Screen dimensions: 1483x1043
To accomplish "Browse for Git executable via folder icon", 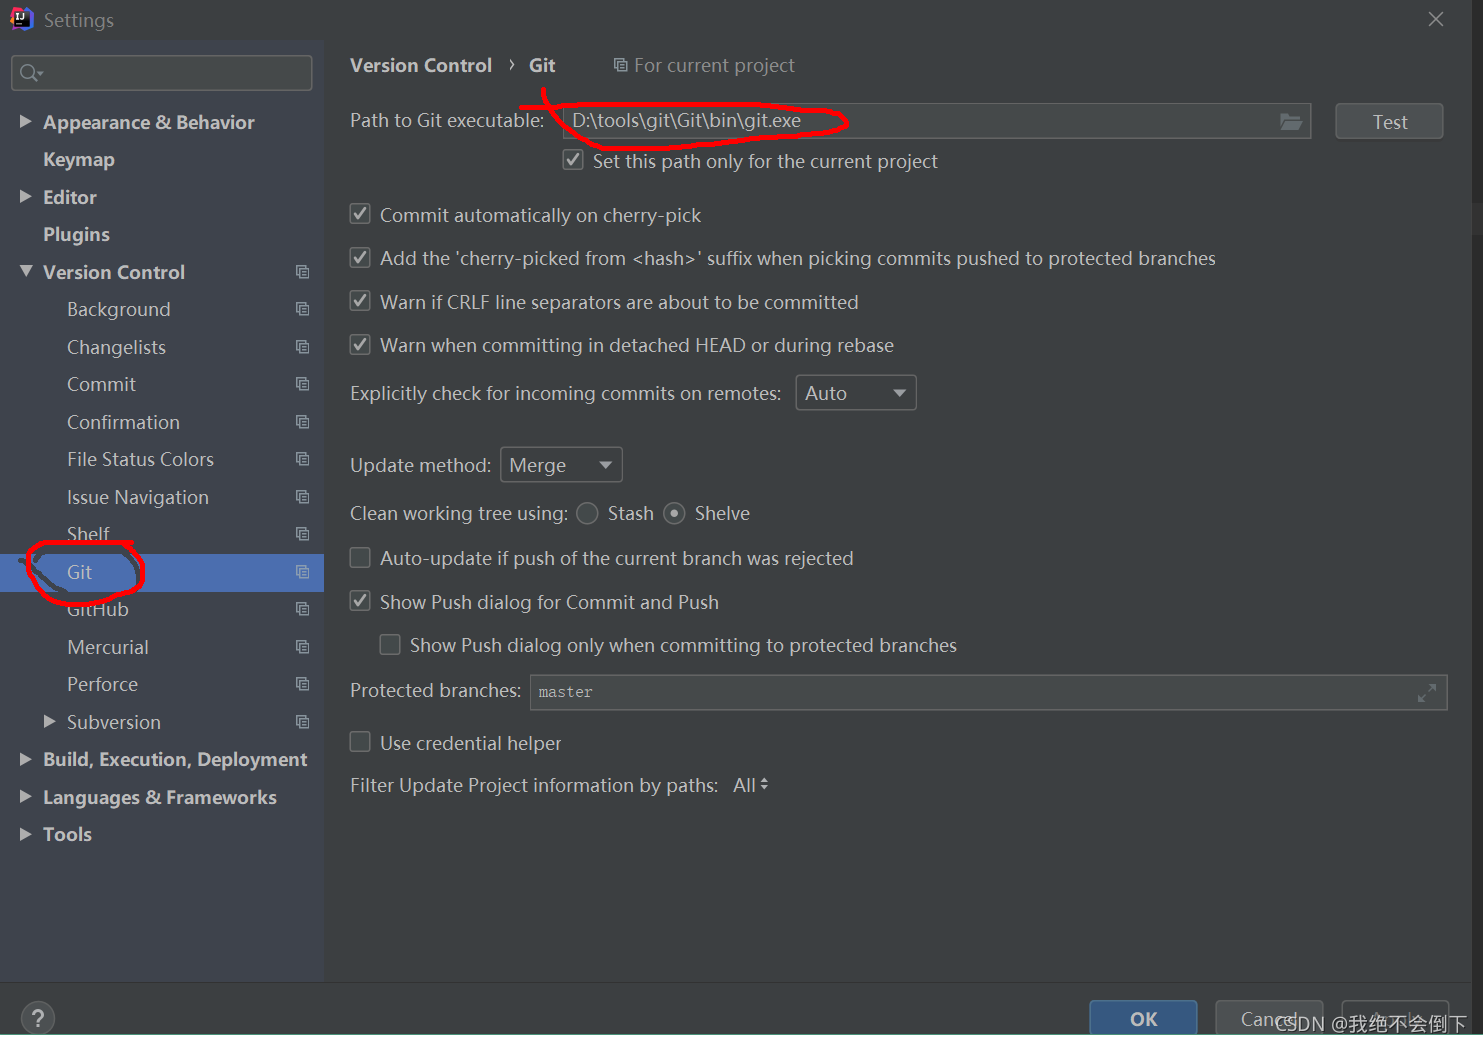I will [1291, 122].
